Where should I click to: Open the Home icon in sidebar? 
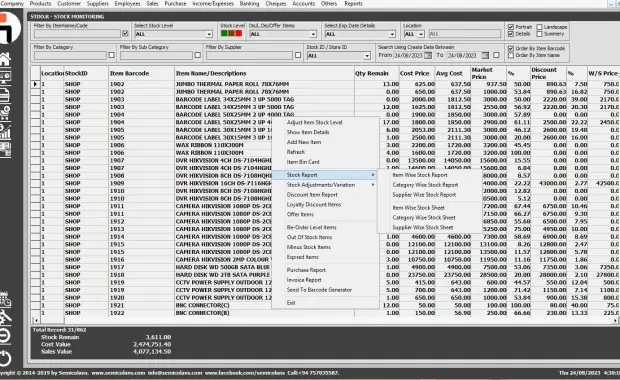(5, 59)
